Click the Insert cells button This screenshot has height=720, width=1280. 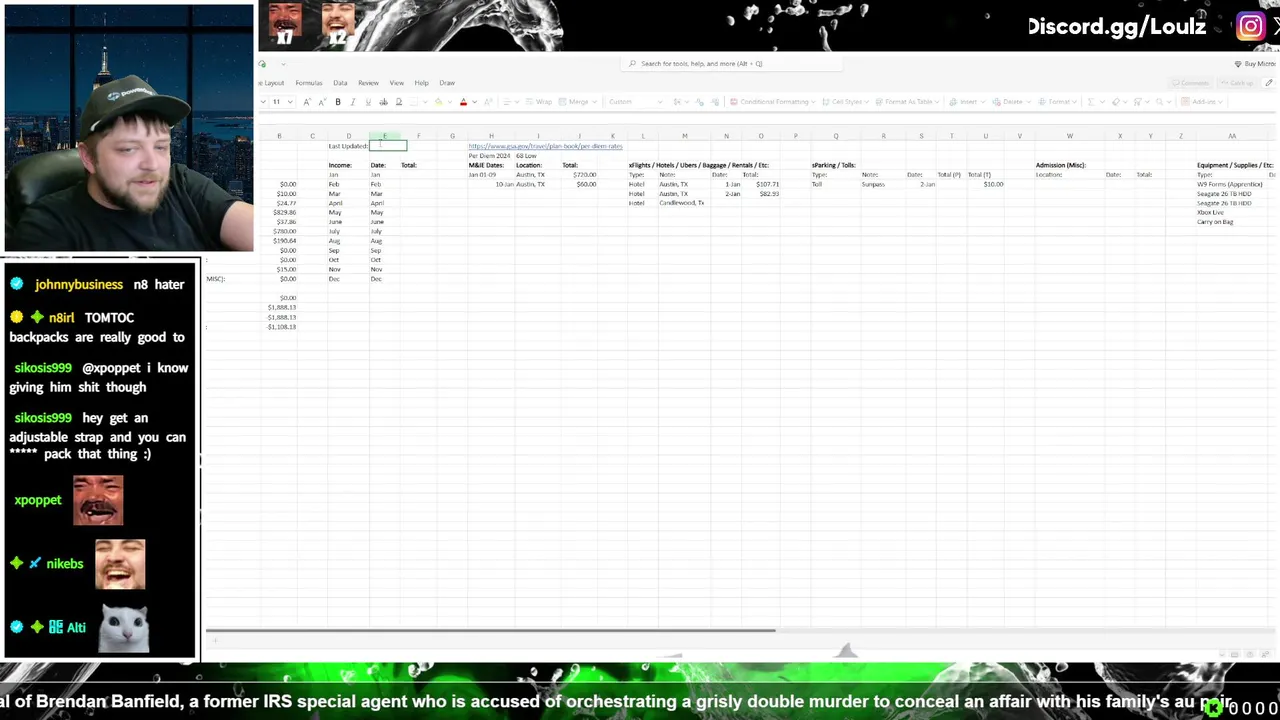pos(967,101)
